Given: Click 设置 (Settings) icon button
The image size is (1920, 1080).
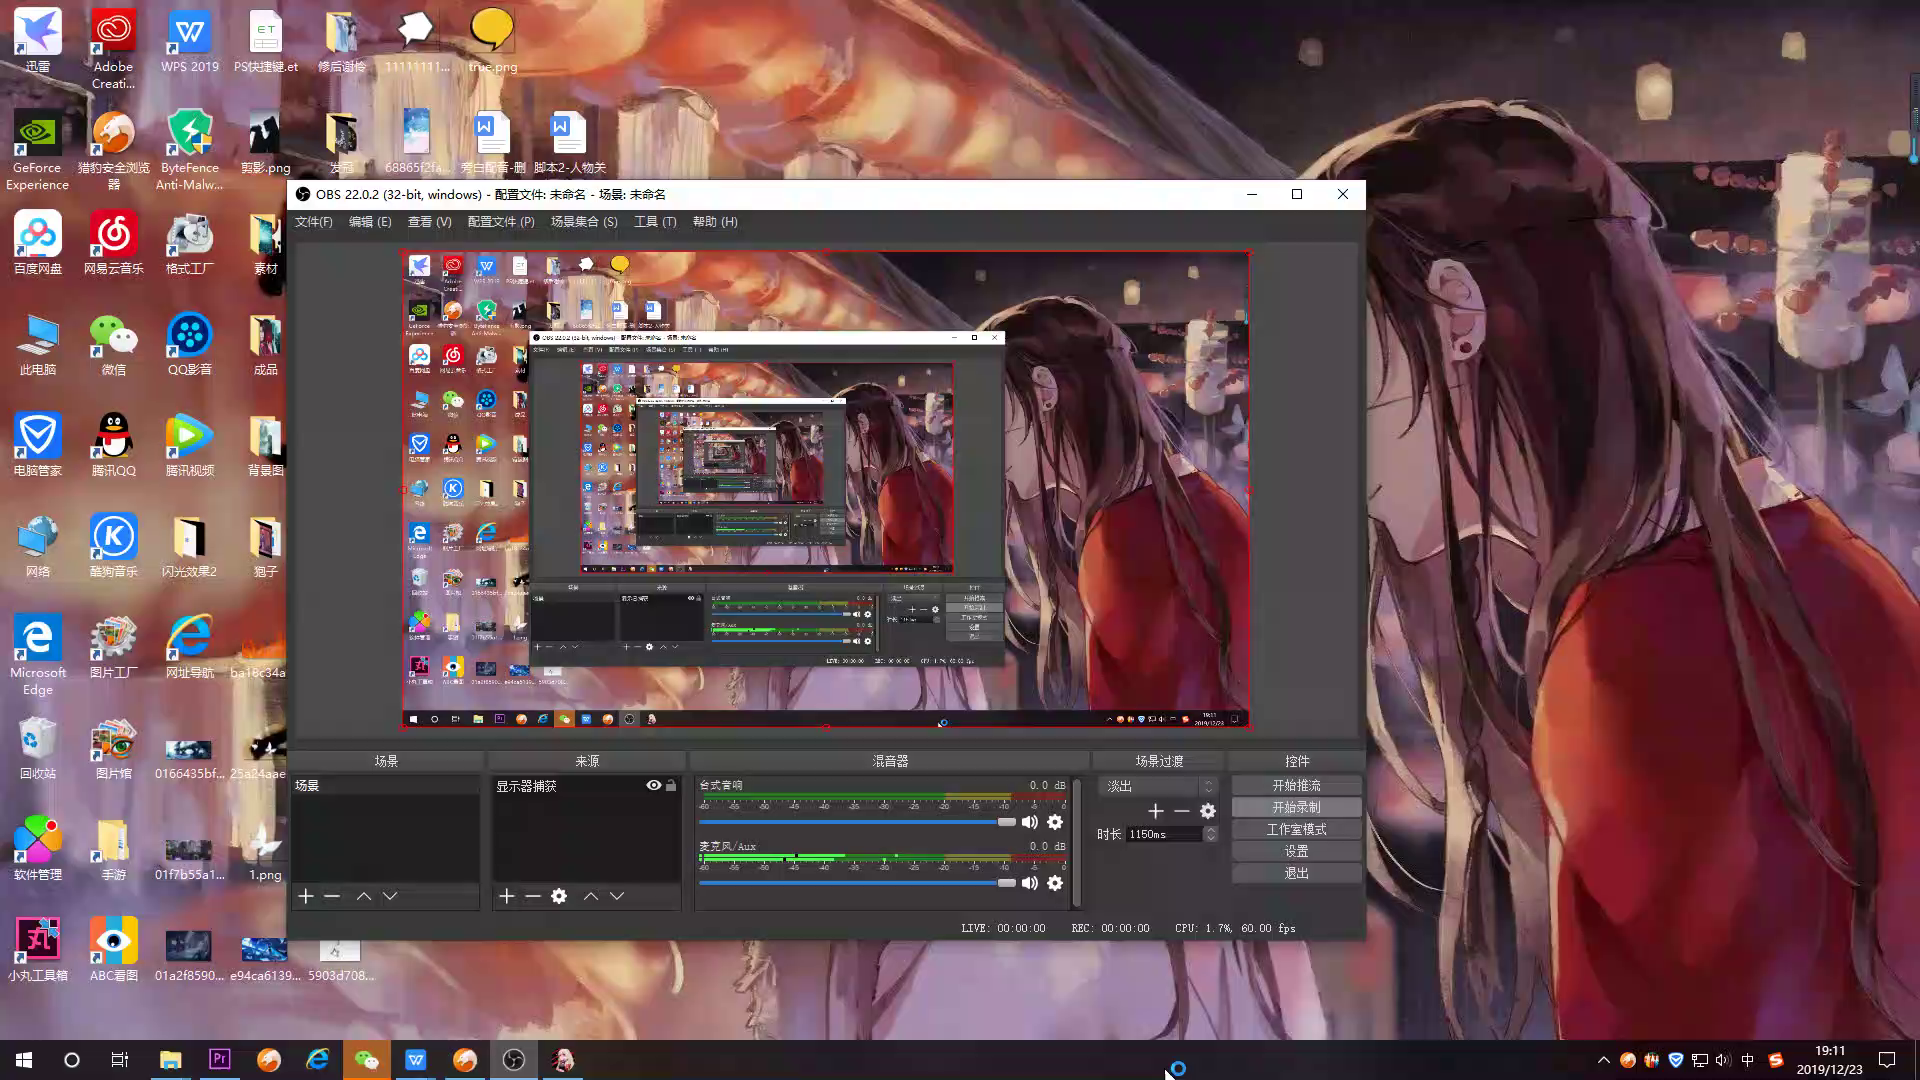Looking at the screenshot, I should (1296, 851).
